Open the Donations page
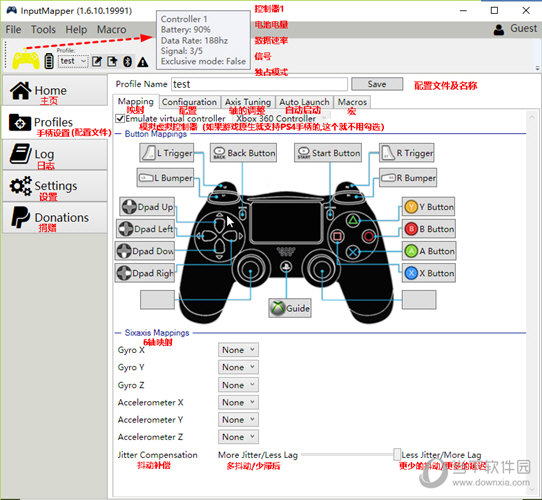The image size is (542, 500). [55, 217]
